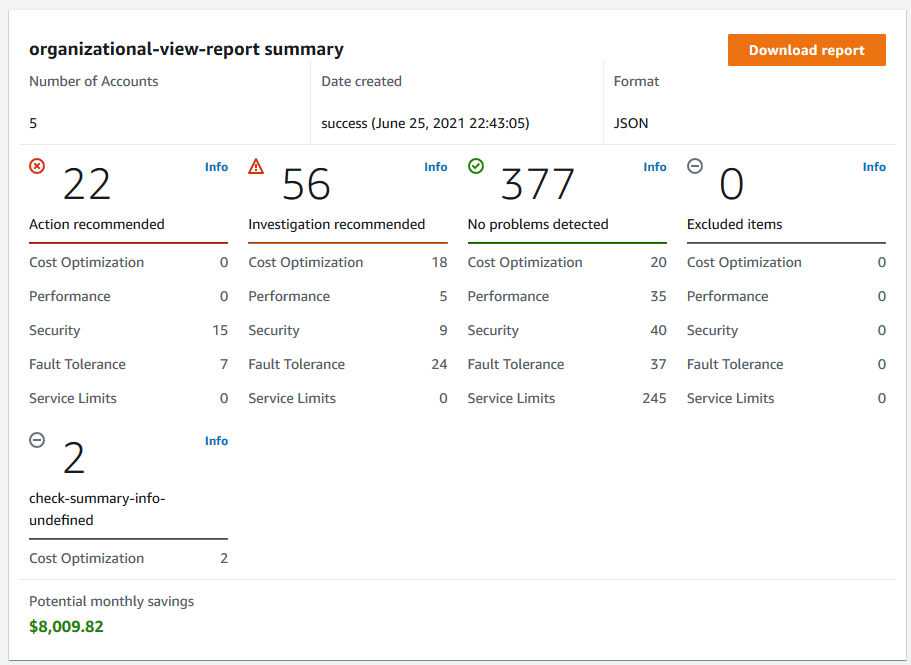This screenshot has height=665, width=911.
Task: Select Security row under Action recommended
Action: [128, 330]
